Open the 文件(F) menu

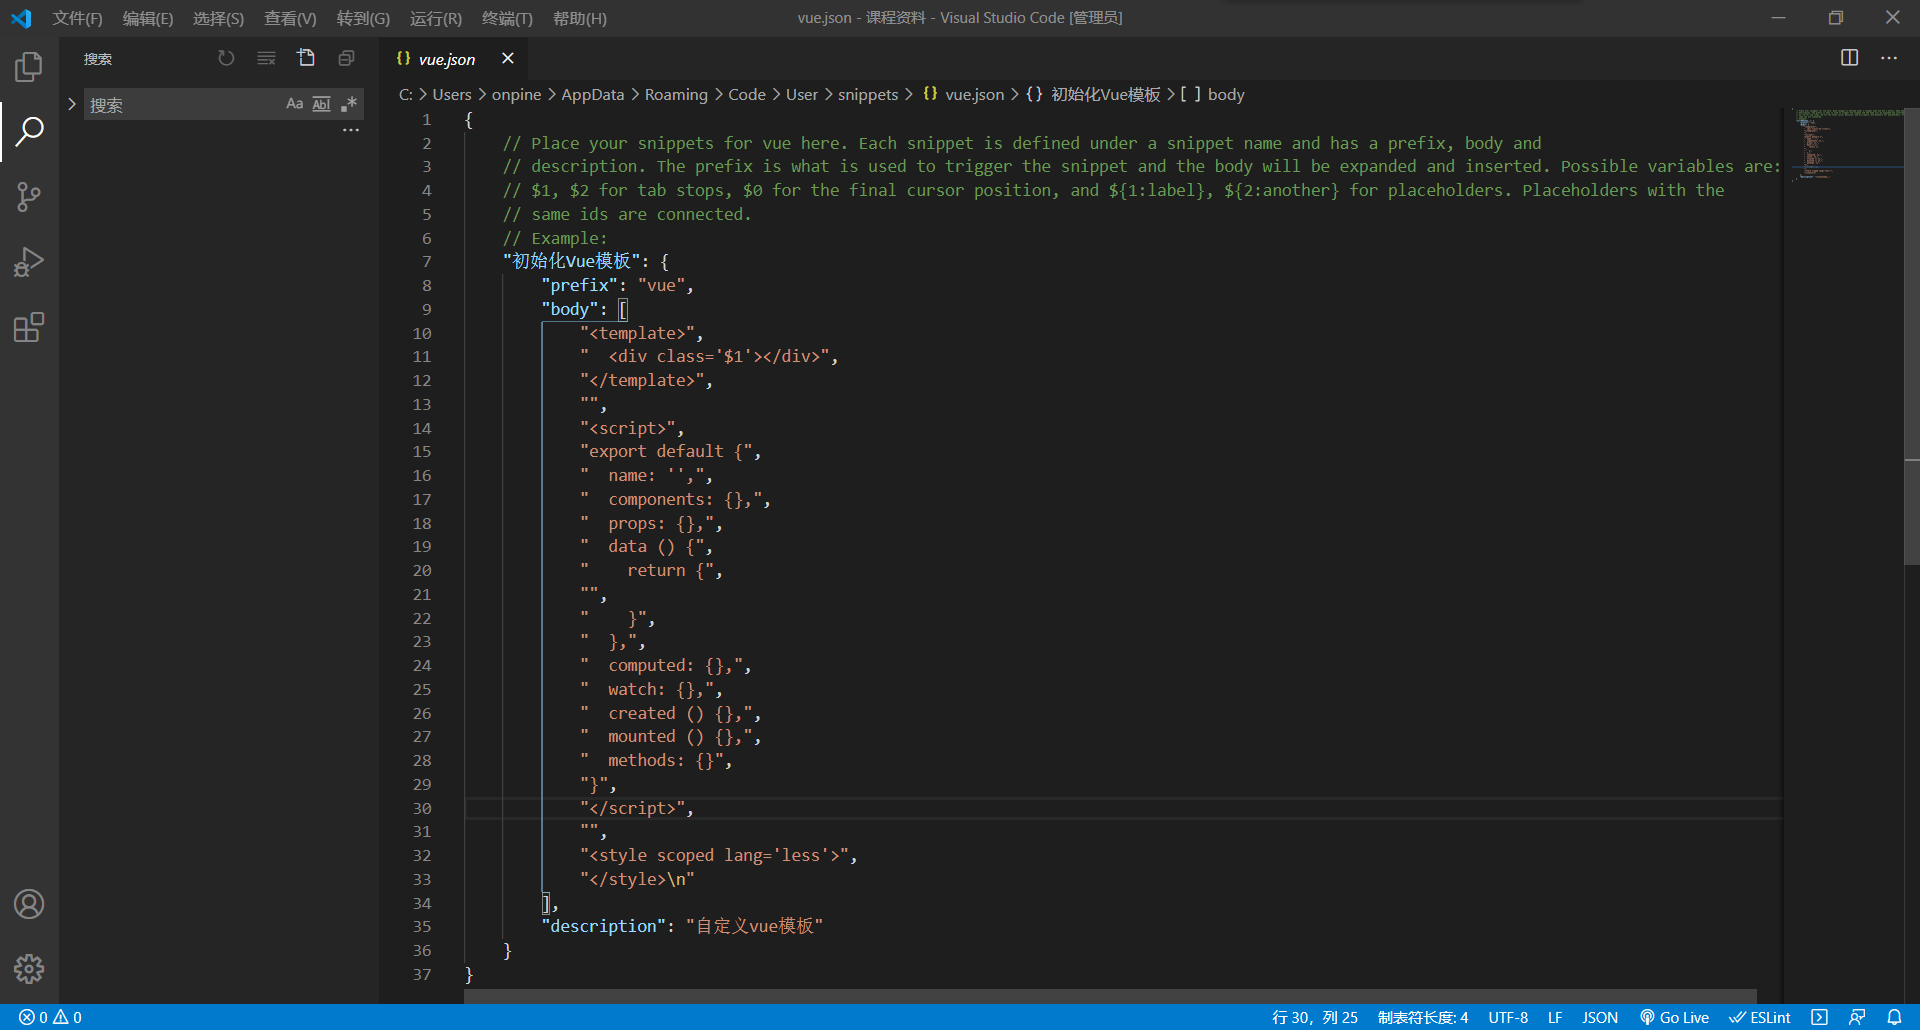click(77, 18)
